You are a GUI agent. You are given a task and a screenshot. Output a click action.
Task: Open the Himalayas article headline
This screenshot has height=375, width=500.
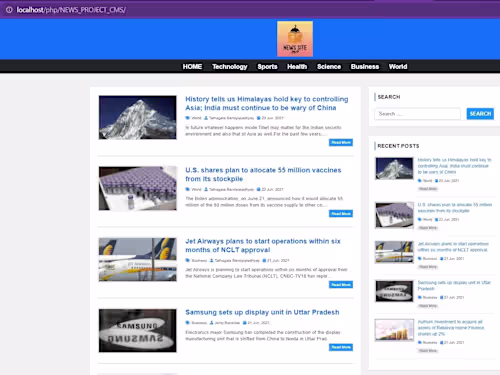(x=267, y=103)
